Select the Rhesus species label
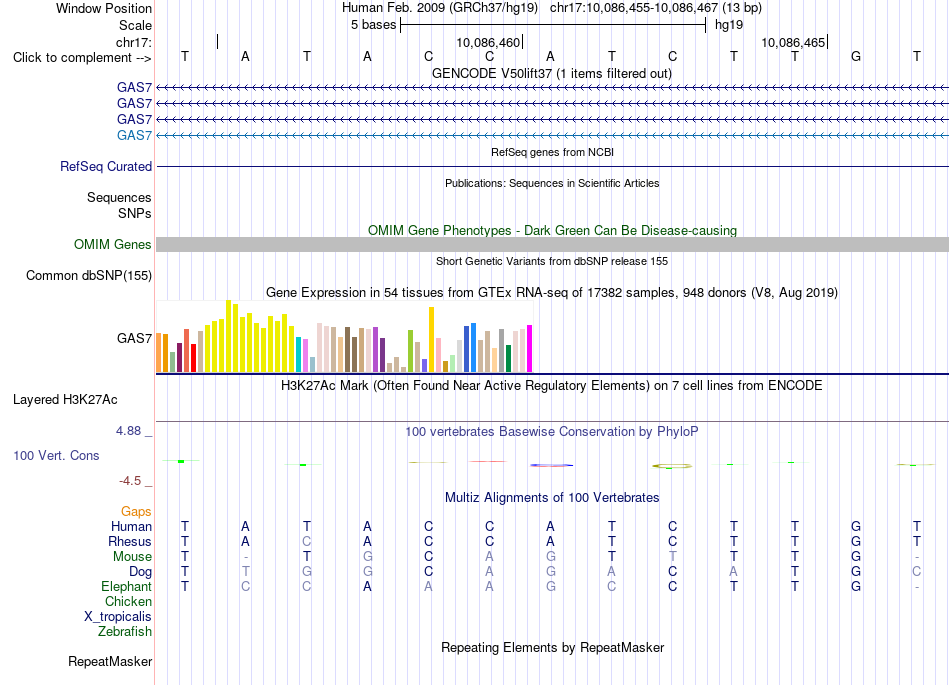This screenshot has height=685, width=950. (130, 541)
